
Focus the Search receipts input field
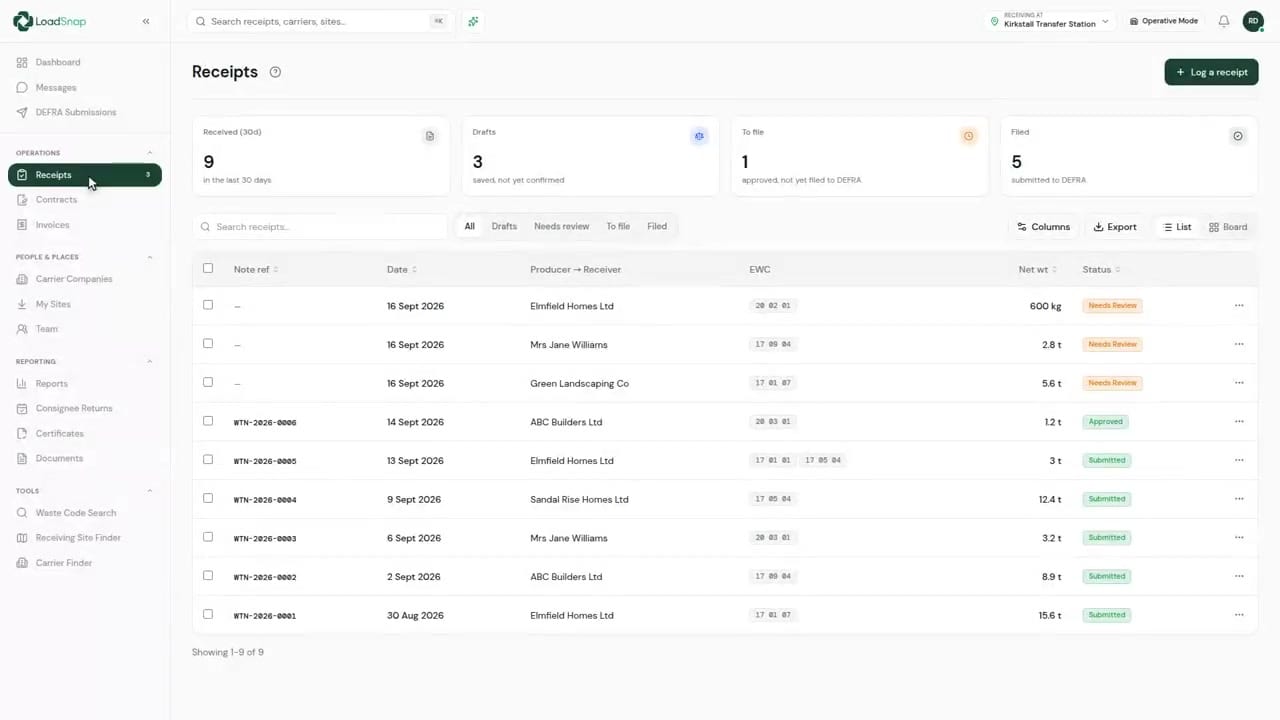click(x=320, y=227)
